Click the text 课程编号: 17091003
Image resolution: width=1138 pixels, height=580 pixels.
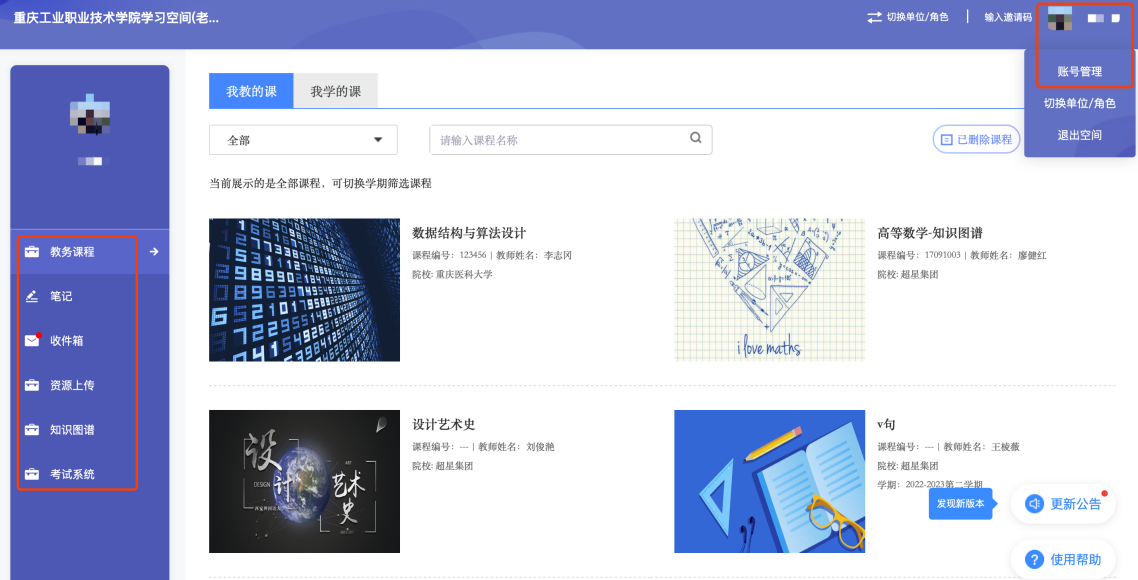[x=919, y=255]
